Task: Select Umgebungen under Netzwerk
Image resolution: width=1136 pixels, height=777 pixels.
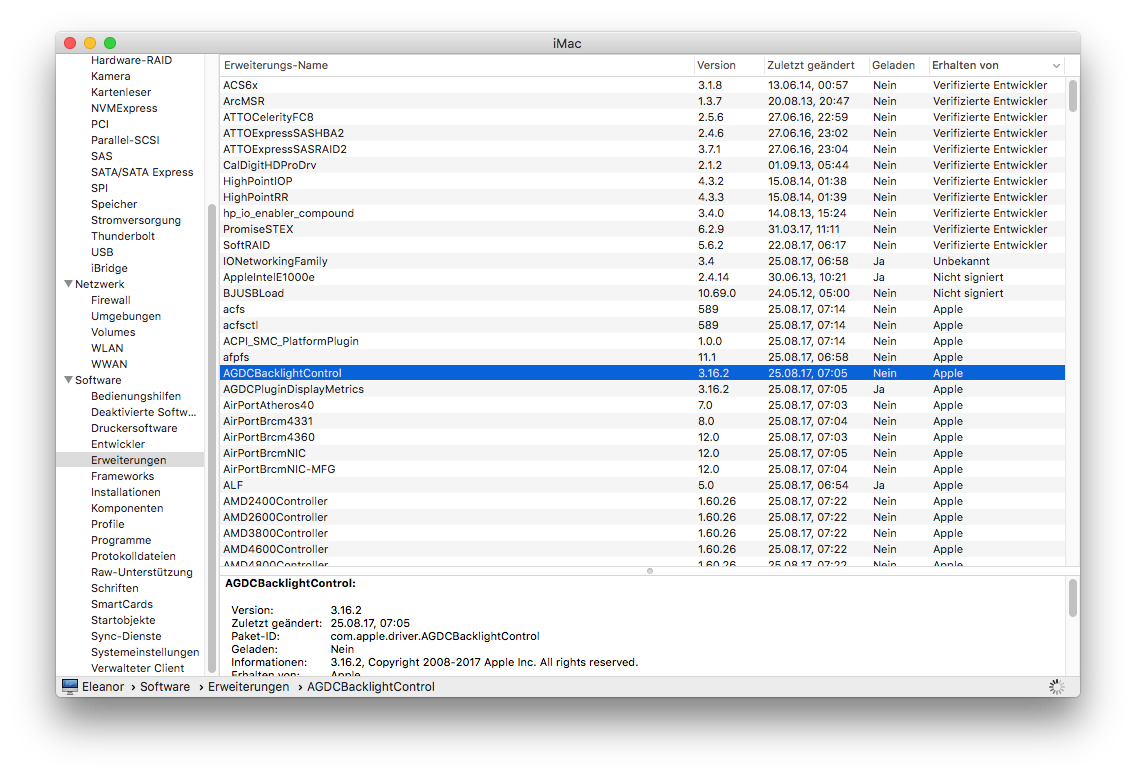Action: 126,316
